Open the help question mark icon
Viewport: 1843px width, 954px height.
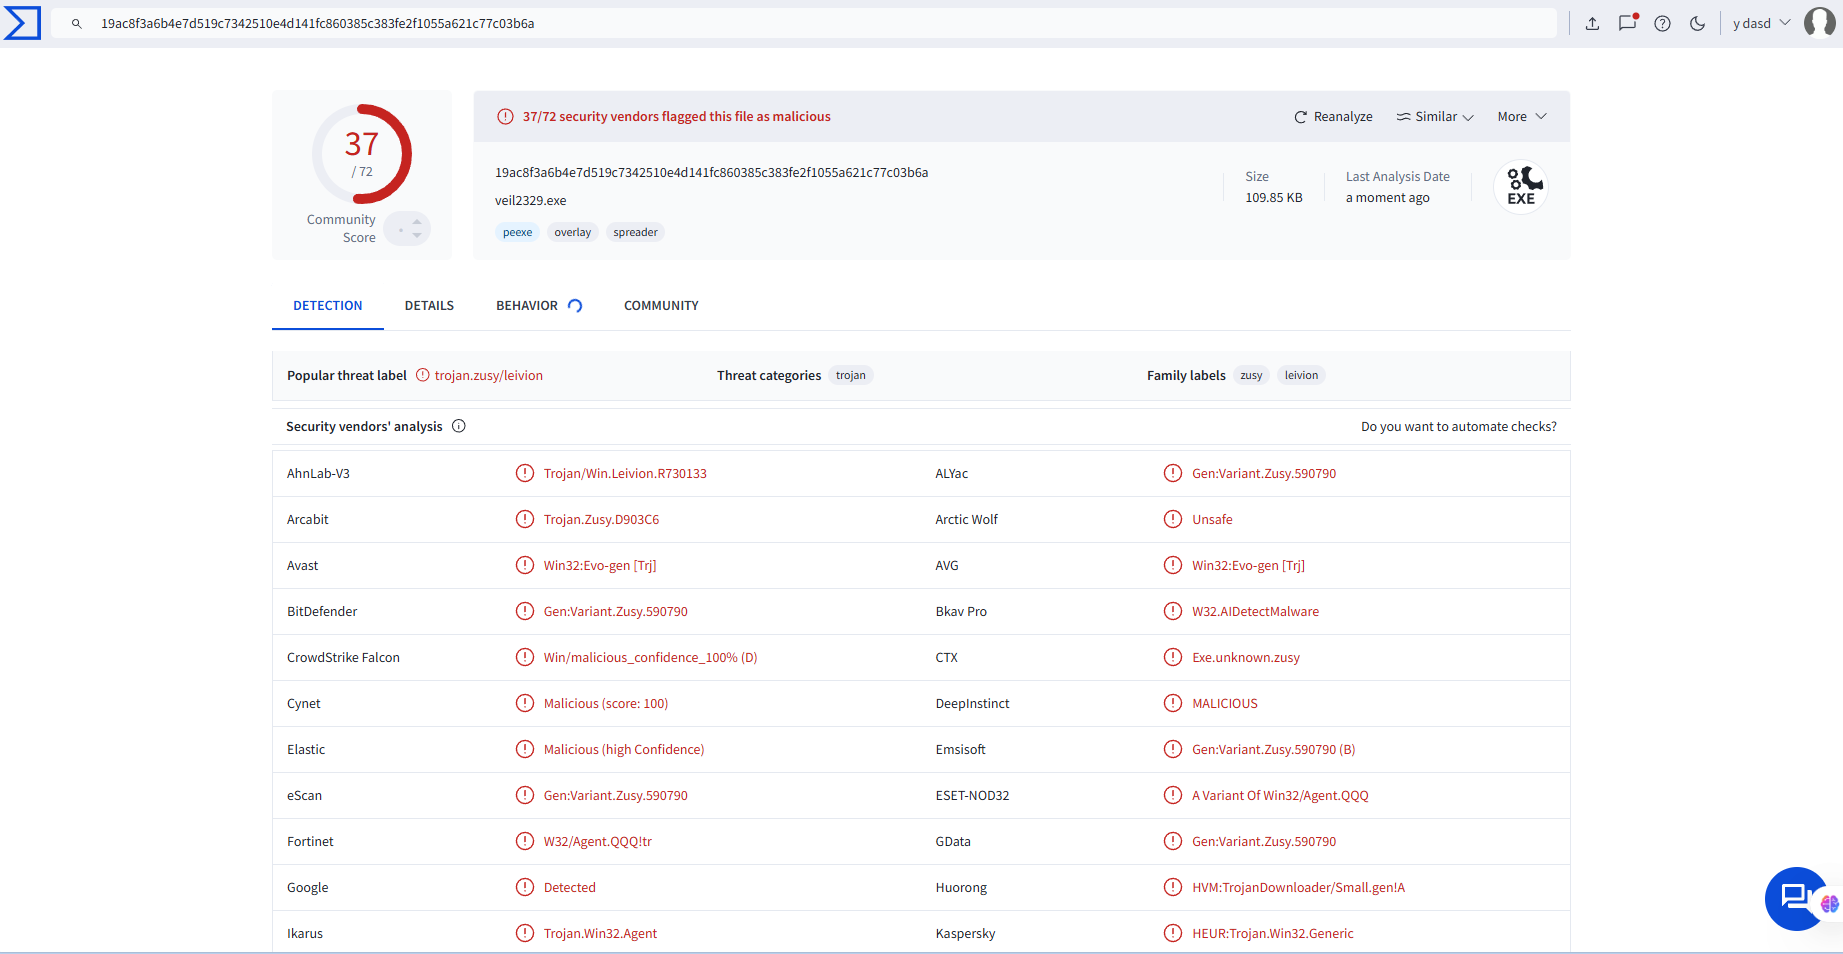point(1662,23)
